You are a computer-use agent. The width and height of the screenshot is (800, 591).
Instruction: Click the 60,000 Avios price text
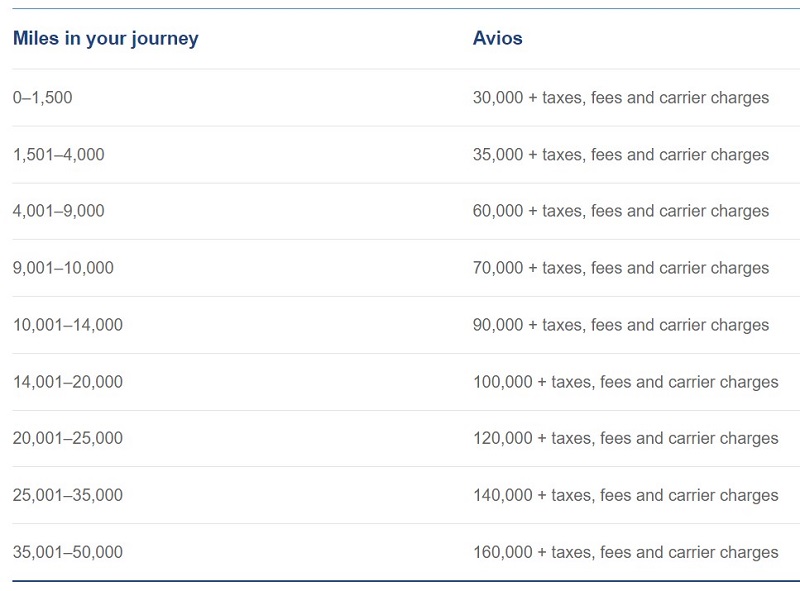coord(621,211)
